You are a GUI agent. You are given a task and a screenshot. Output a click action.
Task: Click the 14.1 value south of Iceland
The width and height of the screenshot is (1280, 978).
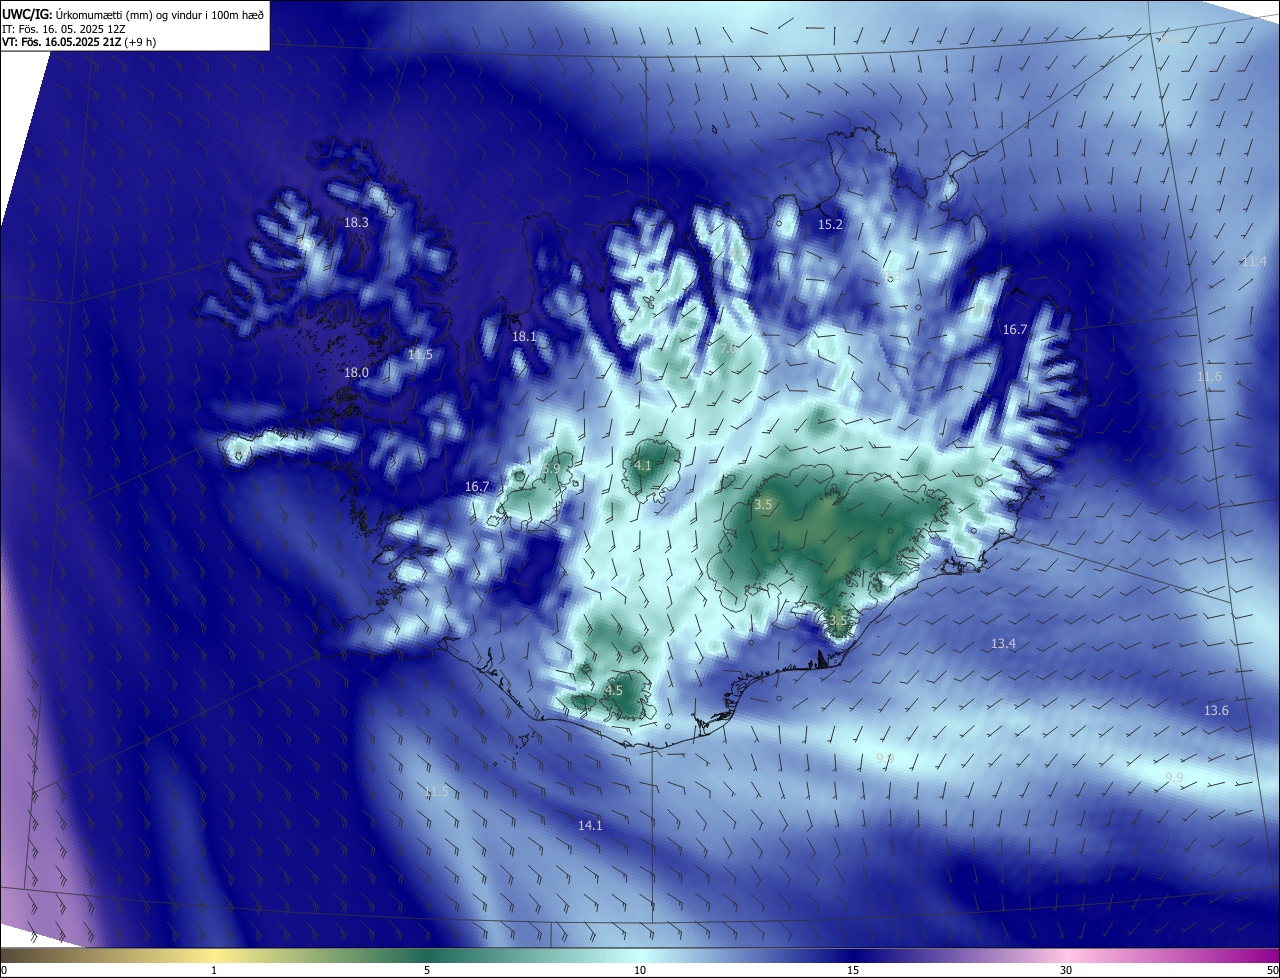[x=590, y=826]
